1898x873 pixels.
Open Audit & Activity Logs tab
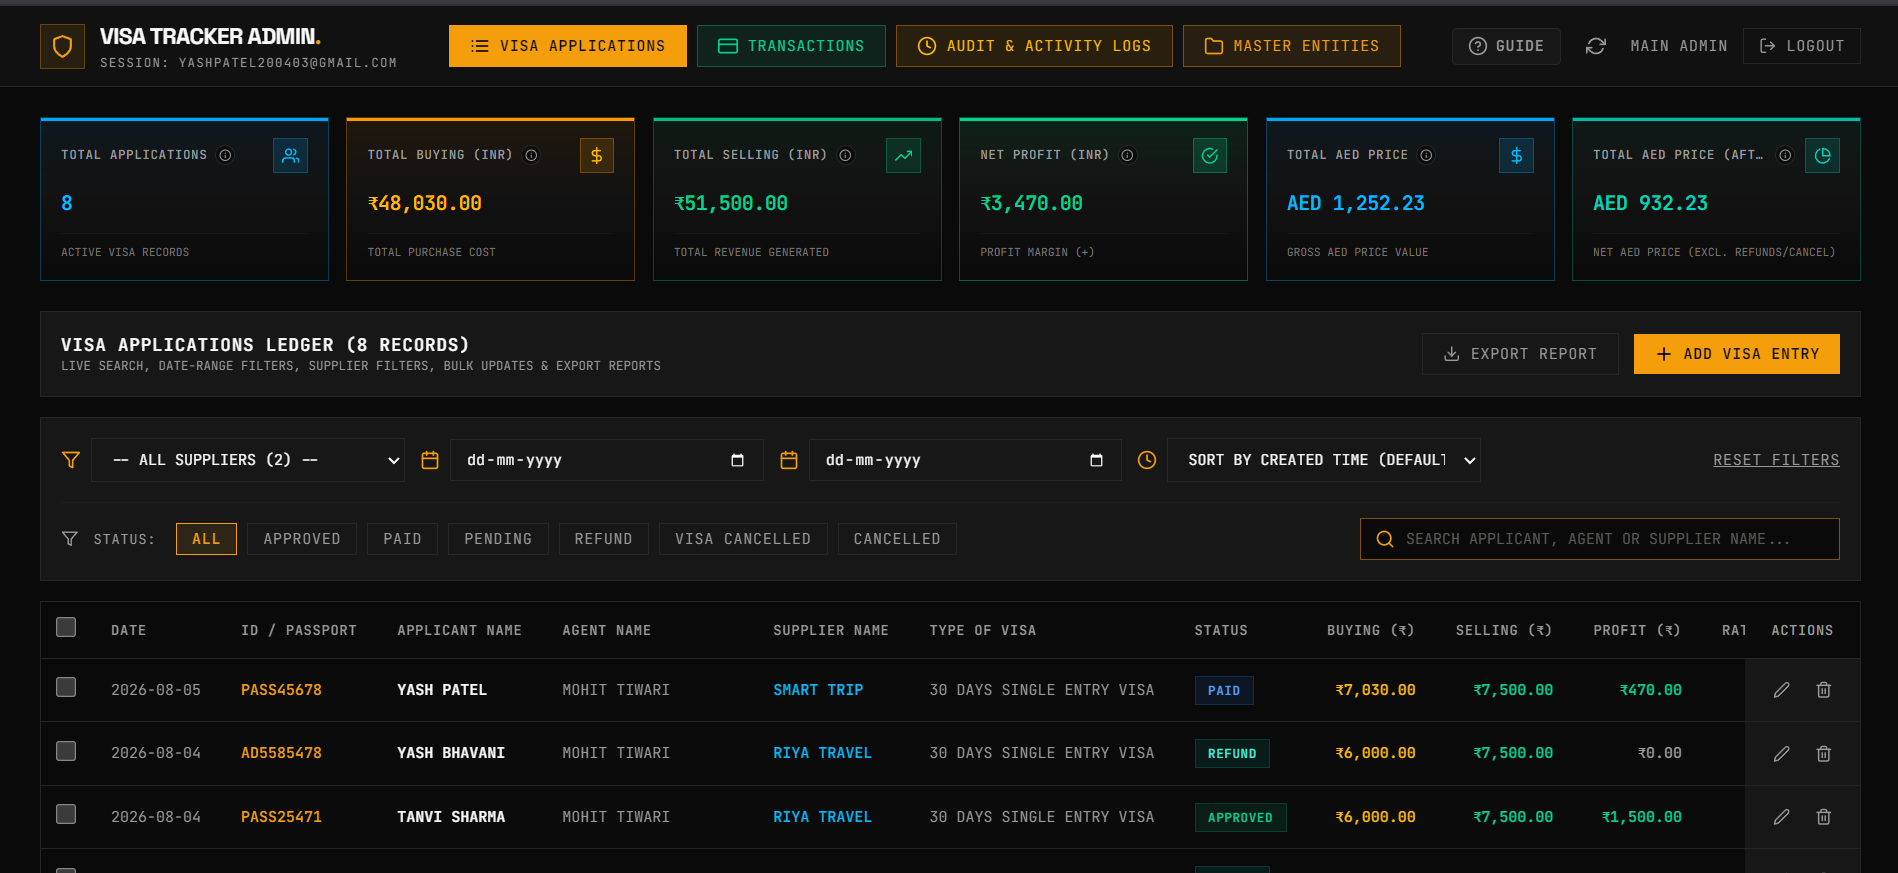[x=1034, y=46]
